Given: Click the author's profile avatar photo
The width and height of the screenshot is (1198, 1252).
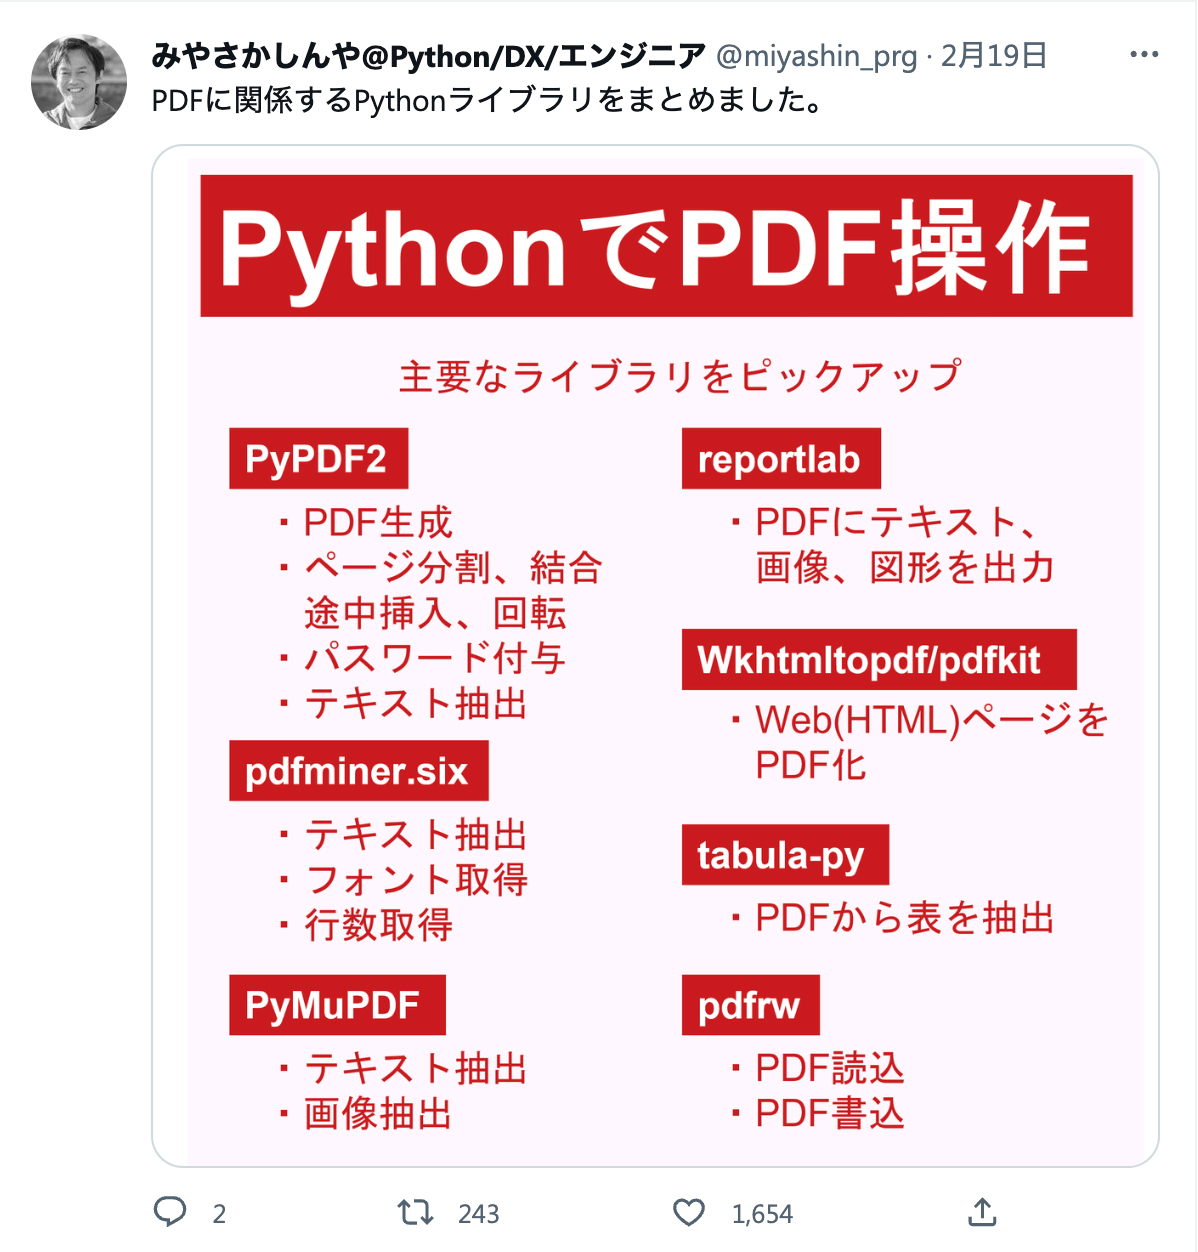Looking at the screenshot, I should pos(79,82).
